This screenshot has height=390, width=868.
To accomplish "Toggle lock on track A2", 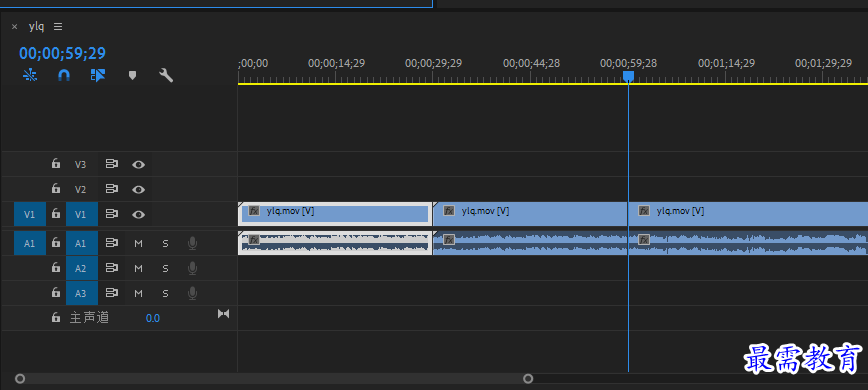I will tap(55, 268).
